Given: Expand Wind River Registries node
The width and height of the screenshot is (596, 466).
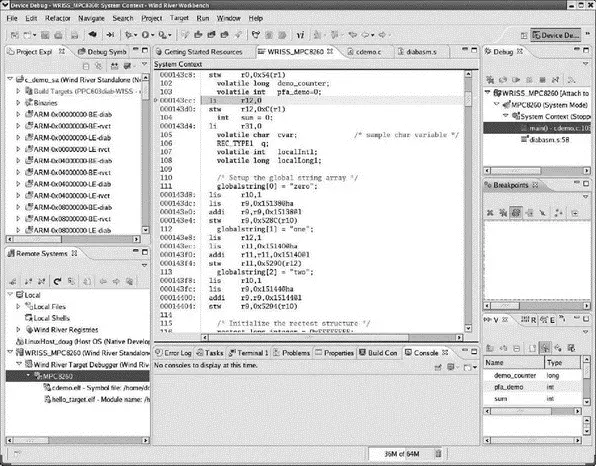Looking at the screenshot, I should point(18,330).
